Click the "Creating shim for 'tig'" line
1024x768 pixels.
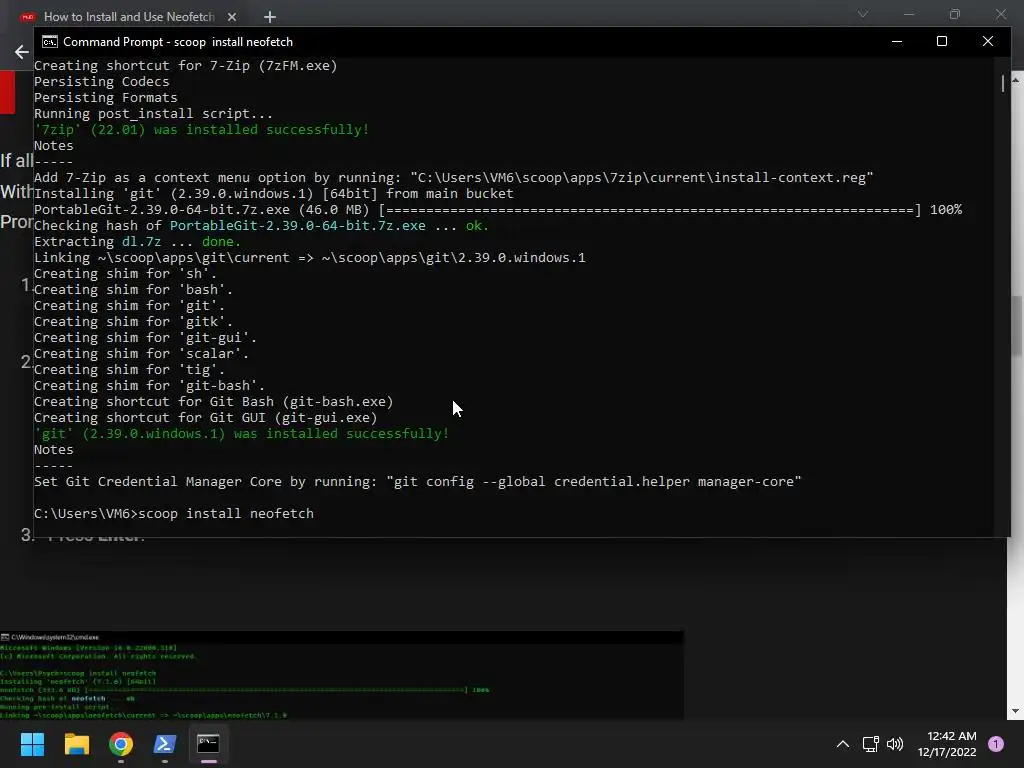coord(129,370)
